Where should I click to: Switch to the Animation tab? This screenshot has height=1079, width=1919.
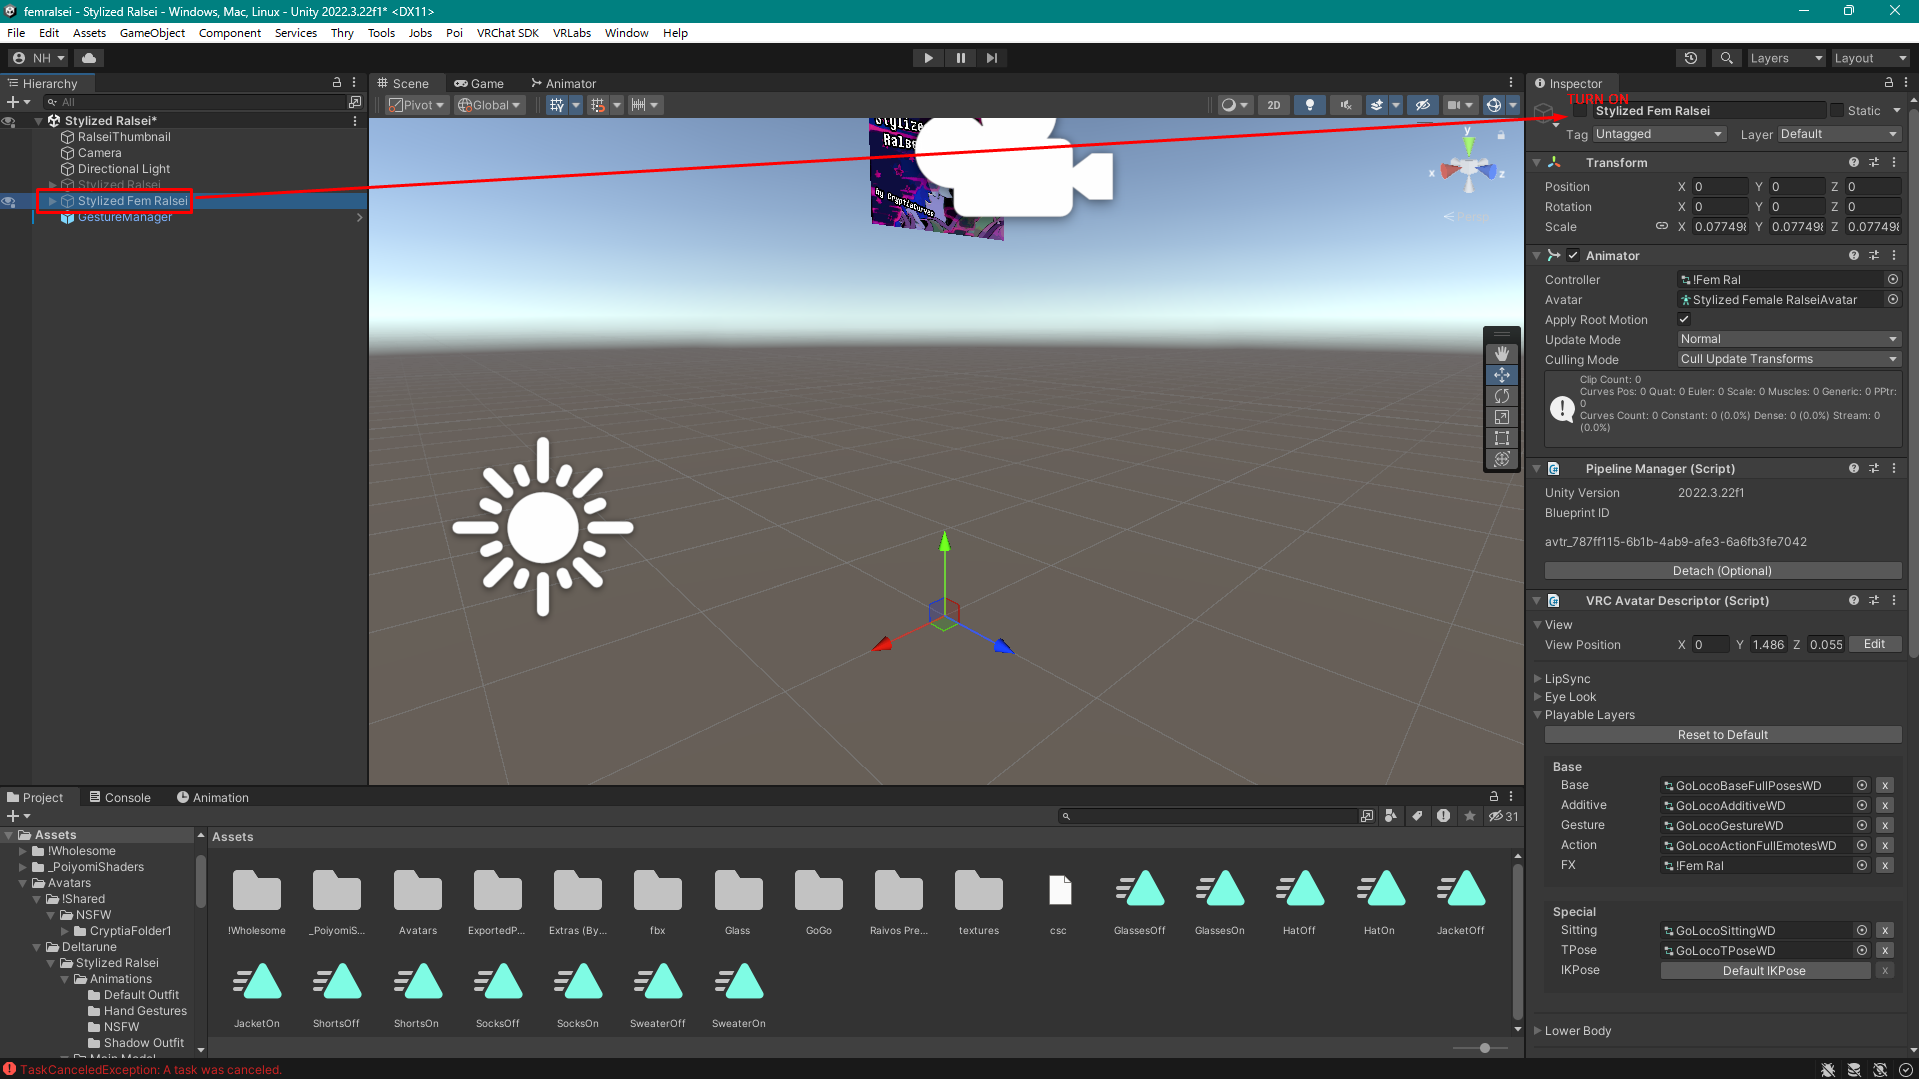213,798
